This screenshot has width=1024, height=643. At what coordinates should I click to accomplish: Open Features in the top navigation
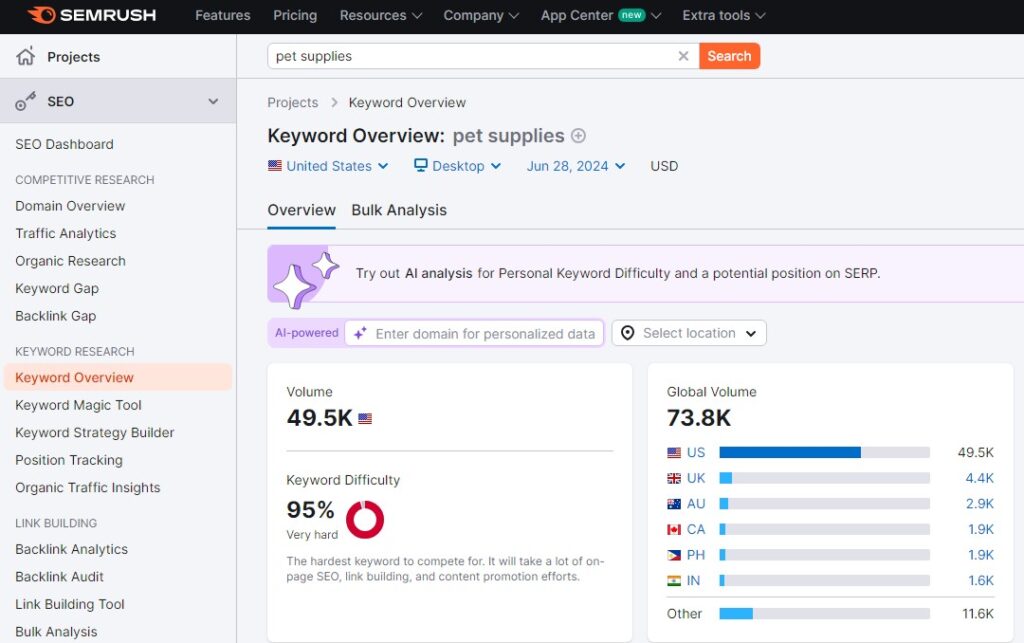coord(223,15)
